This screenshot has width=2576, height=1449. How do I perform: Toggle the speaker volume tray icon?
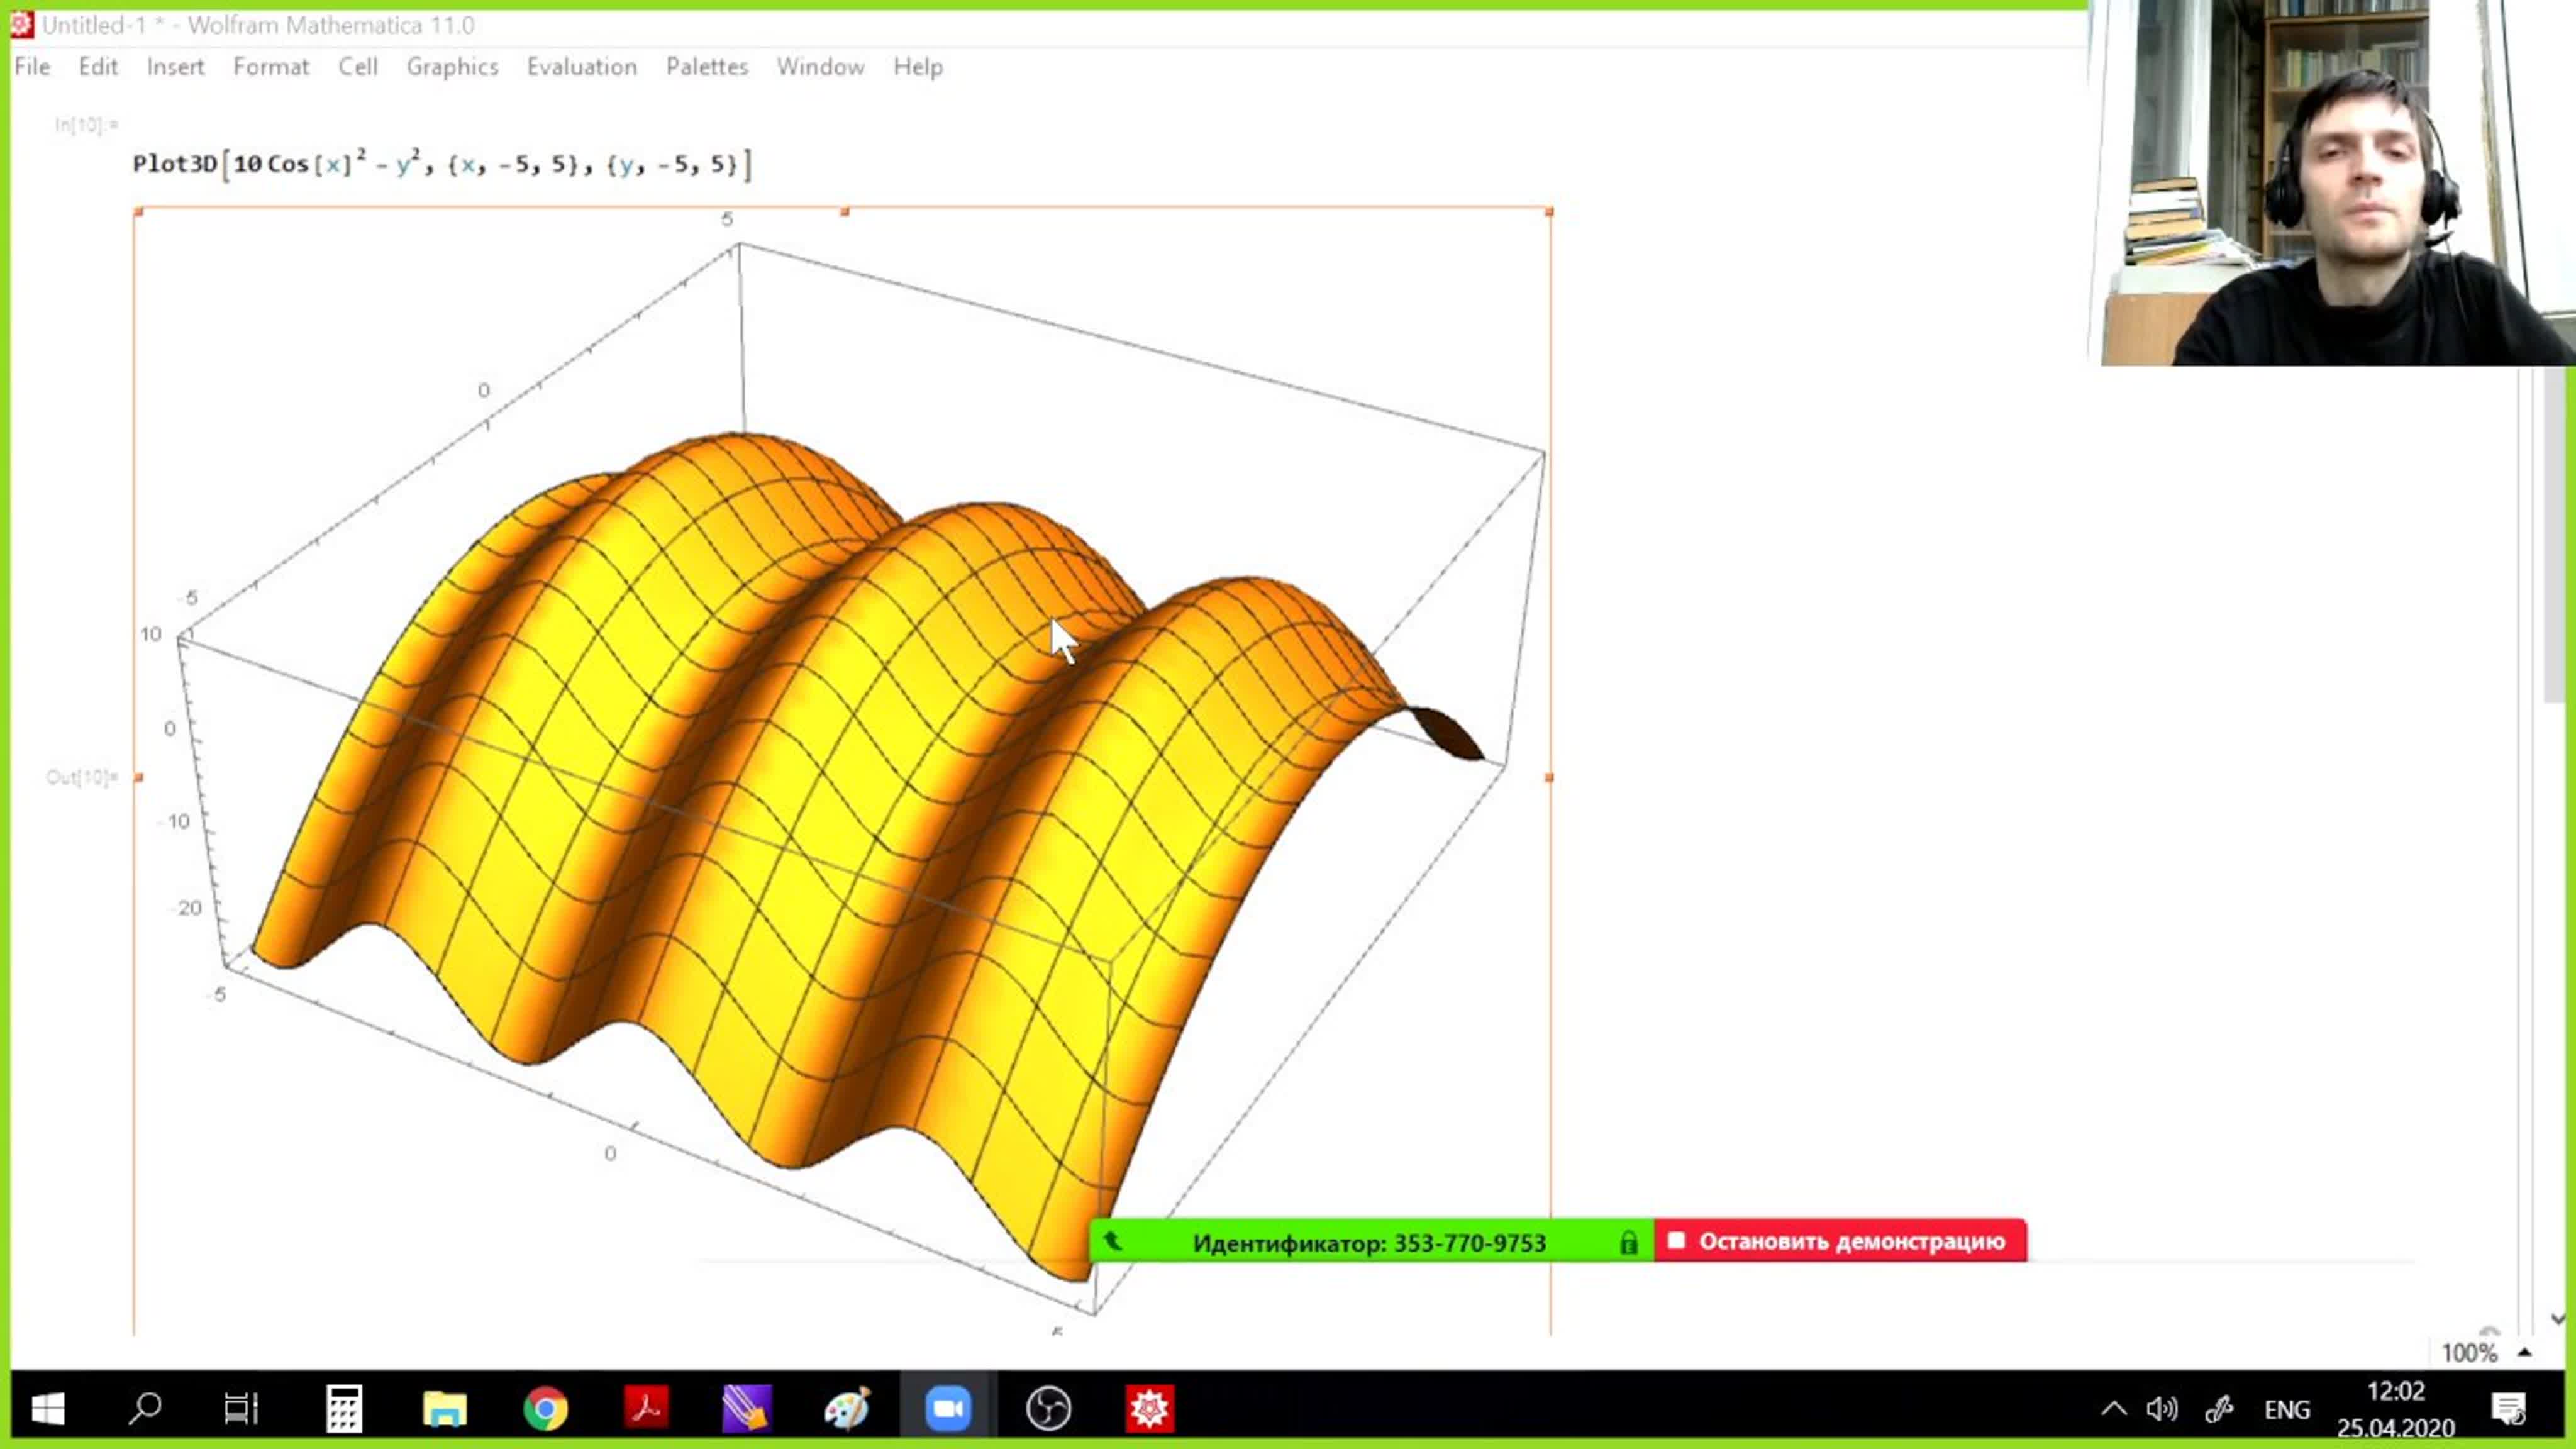point(2161,1409)
